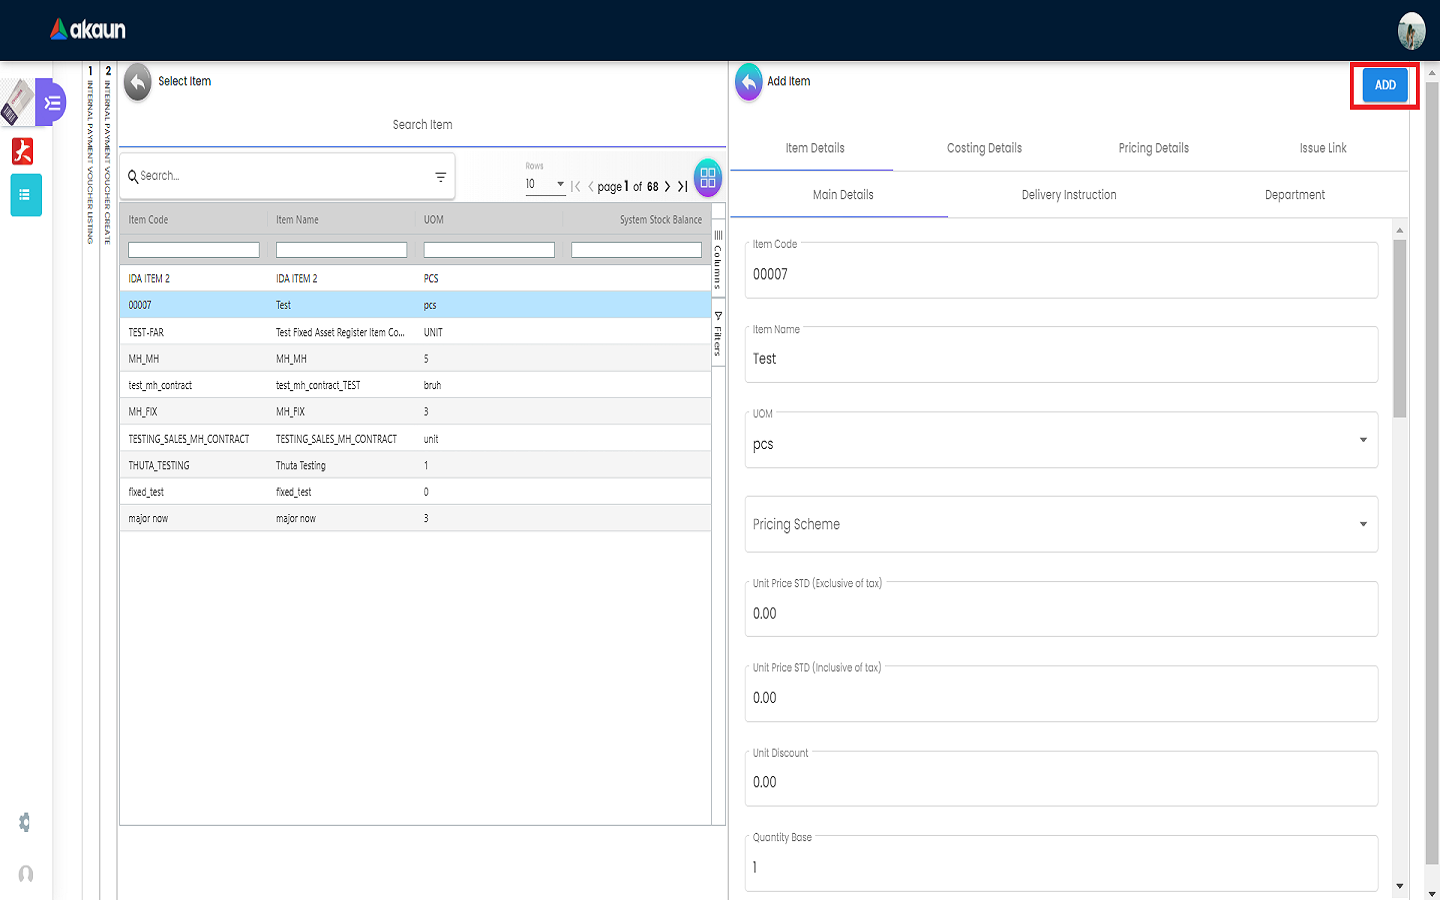Viewport: 1440px width, 900px height.
Task: Open the Delivery Instruction tab
Action: point(1068,195)
